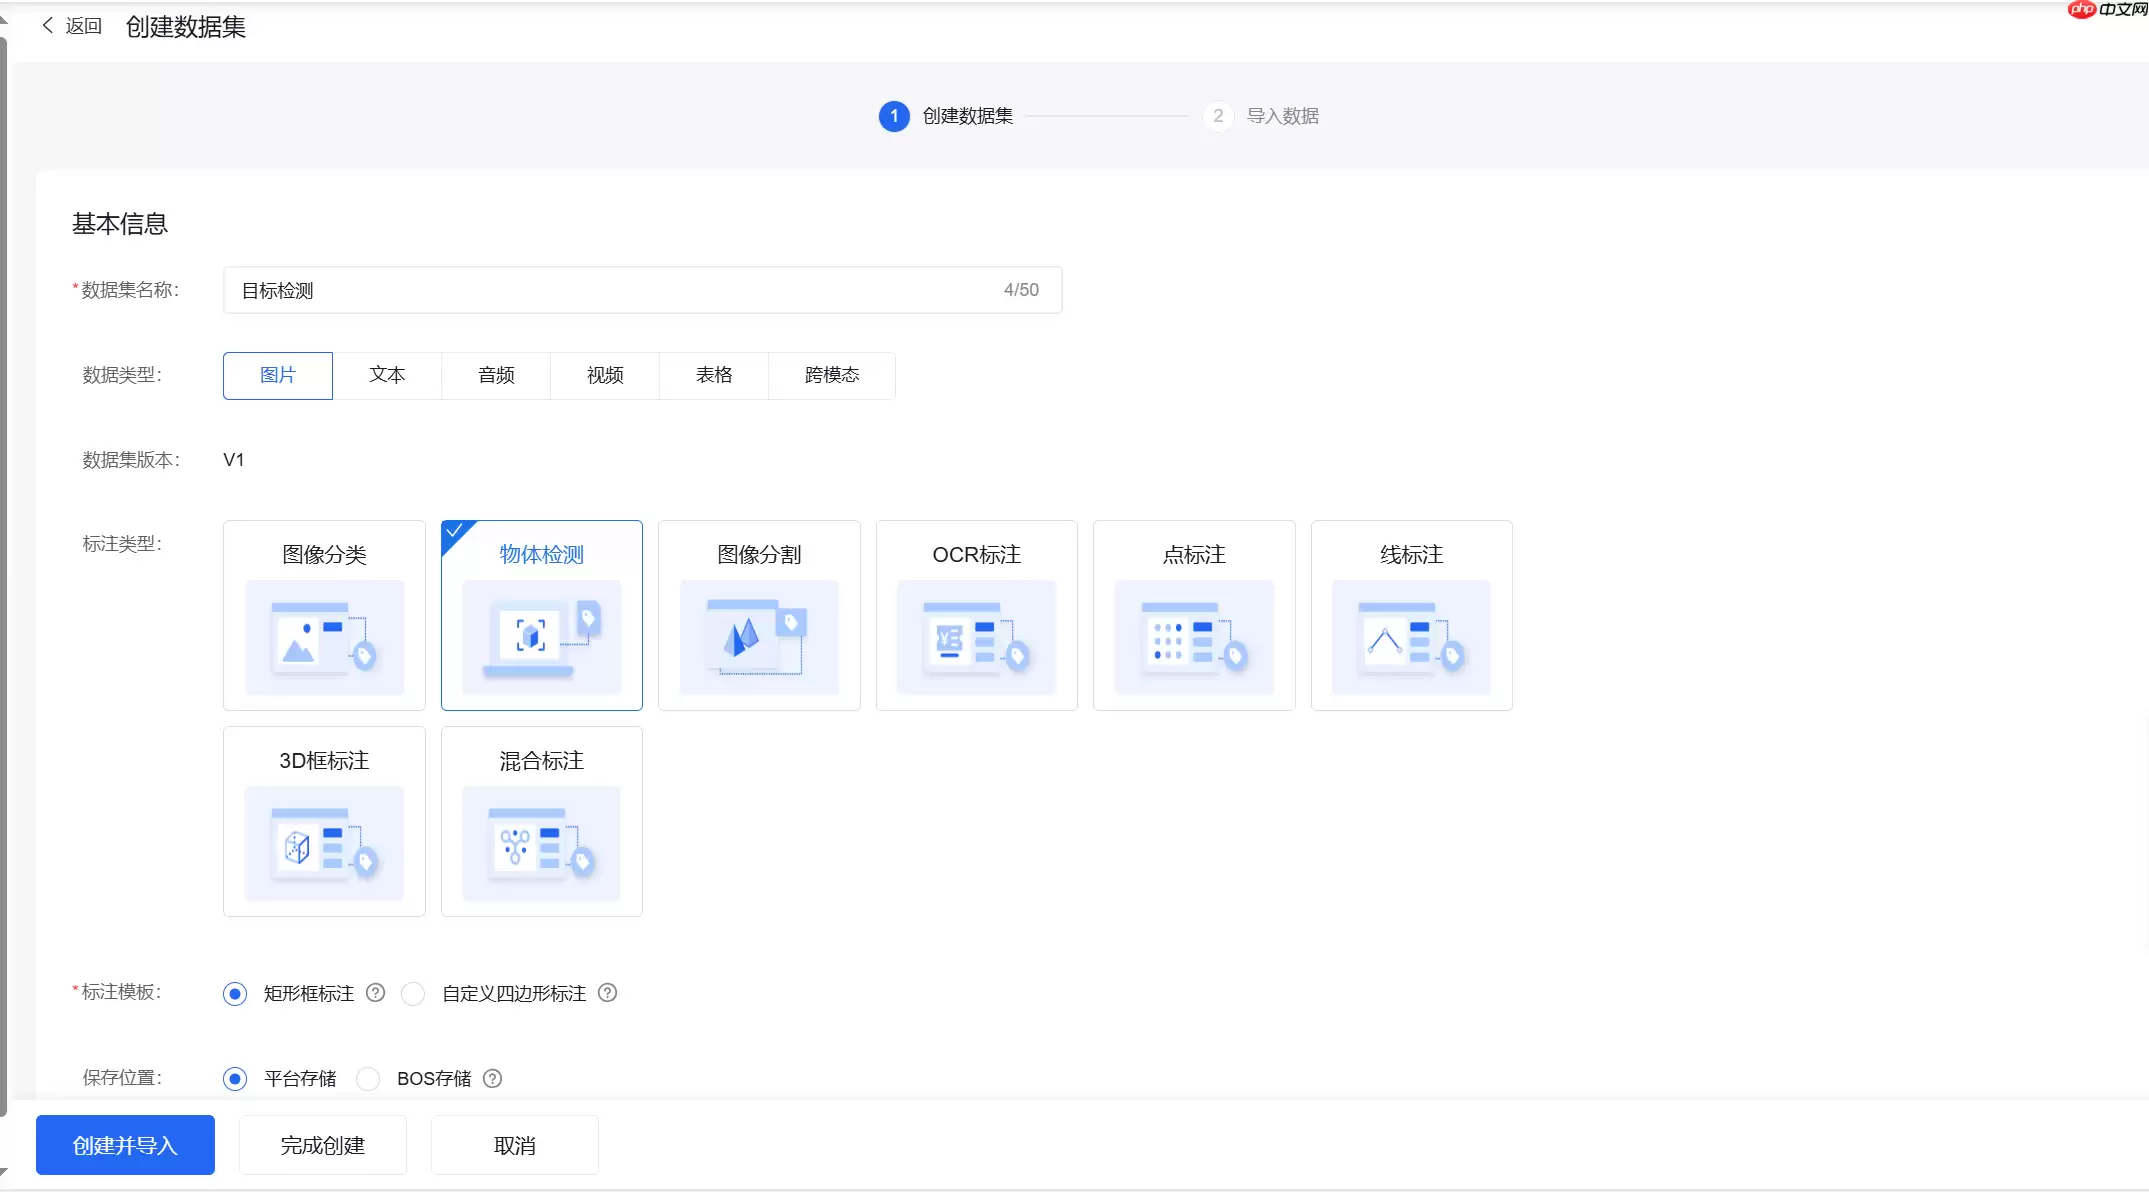Click the 创建并导入 button
This screenshot has height=1192, width=2149.
125,1144
